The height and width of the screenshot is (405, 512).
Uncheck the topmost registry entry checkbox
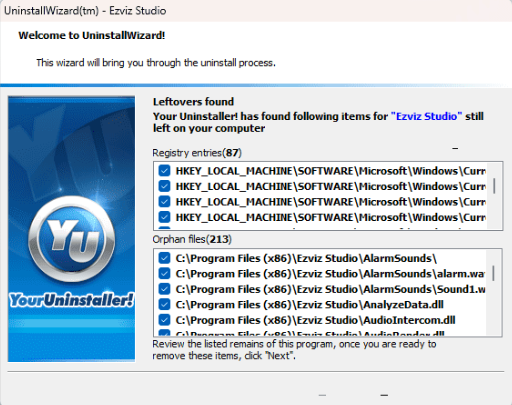pyautogui.click(x=164, y=171)
